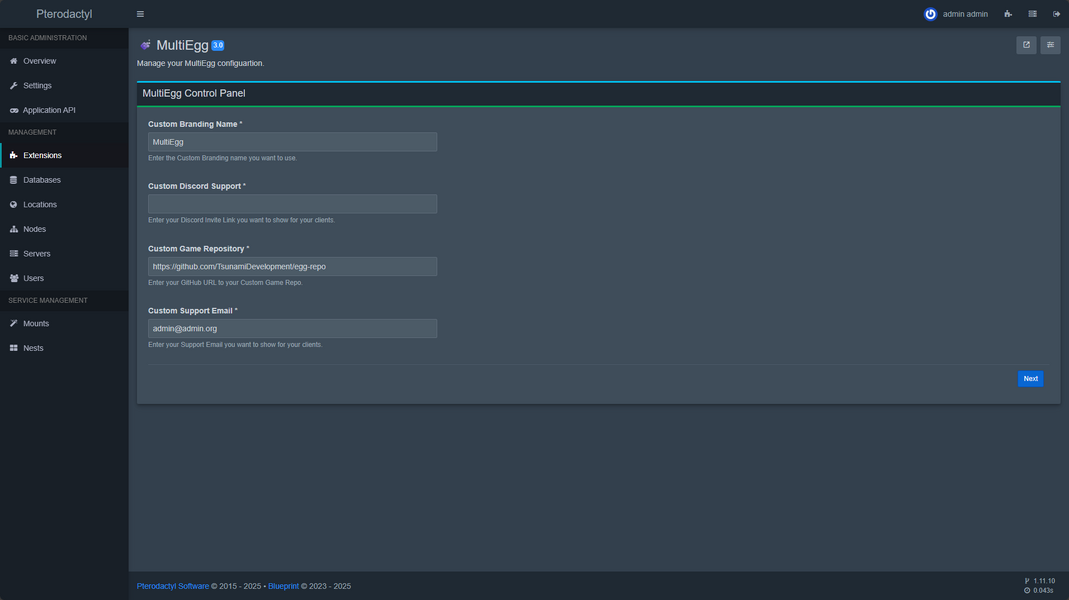Open the server list icon in header

(x=1033, y=14)
